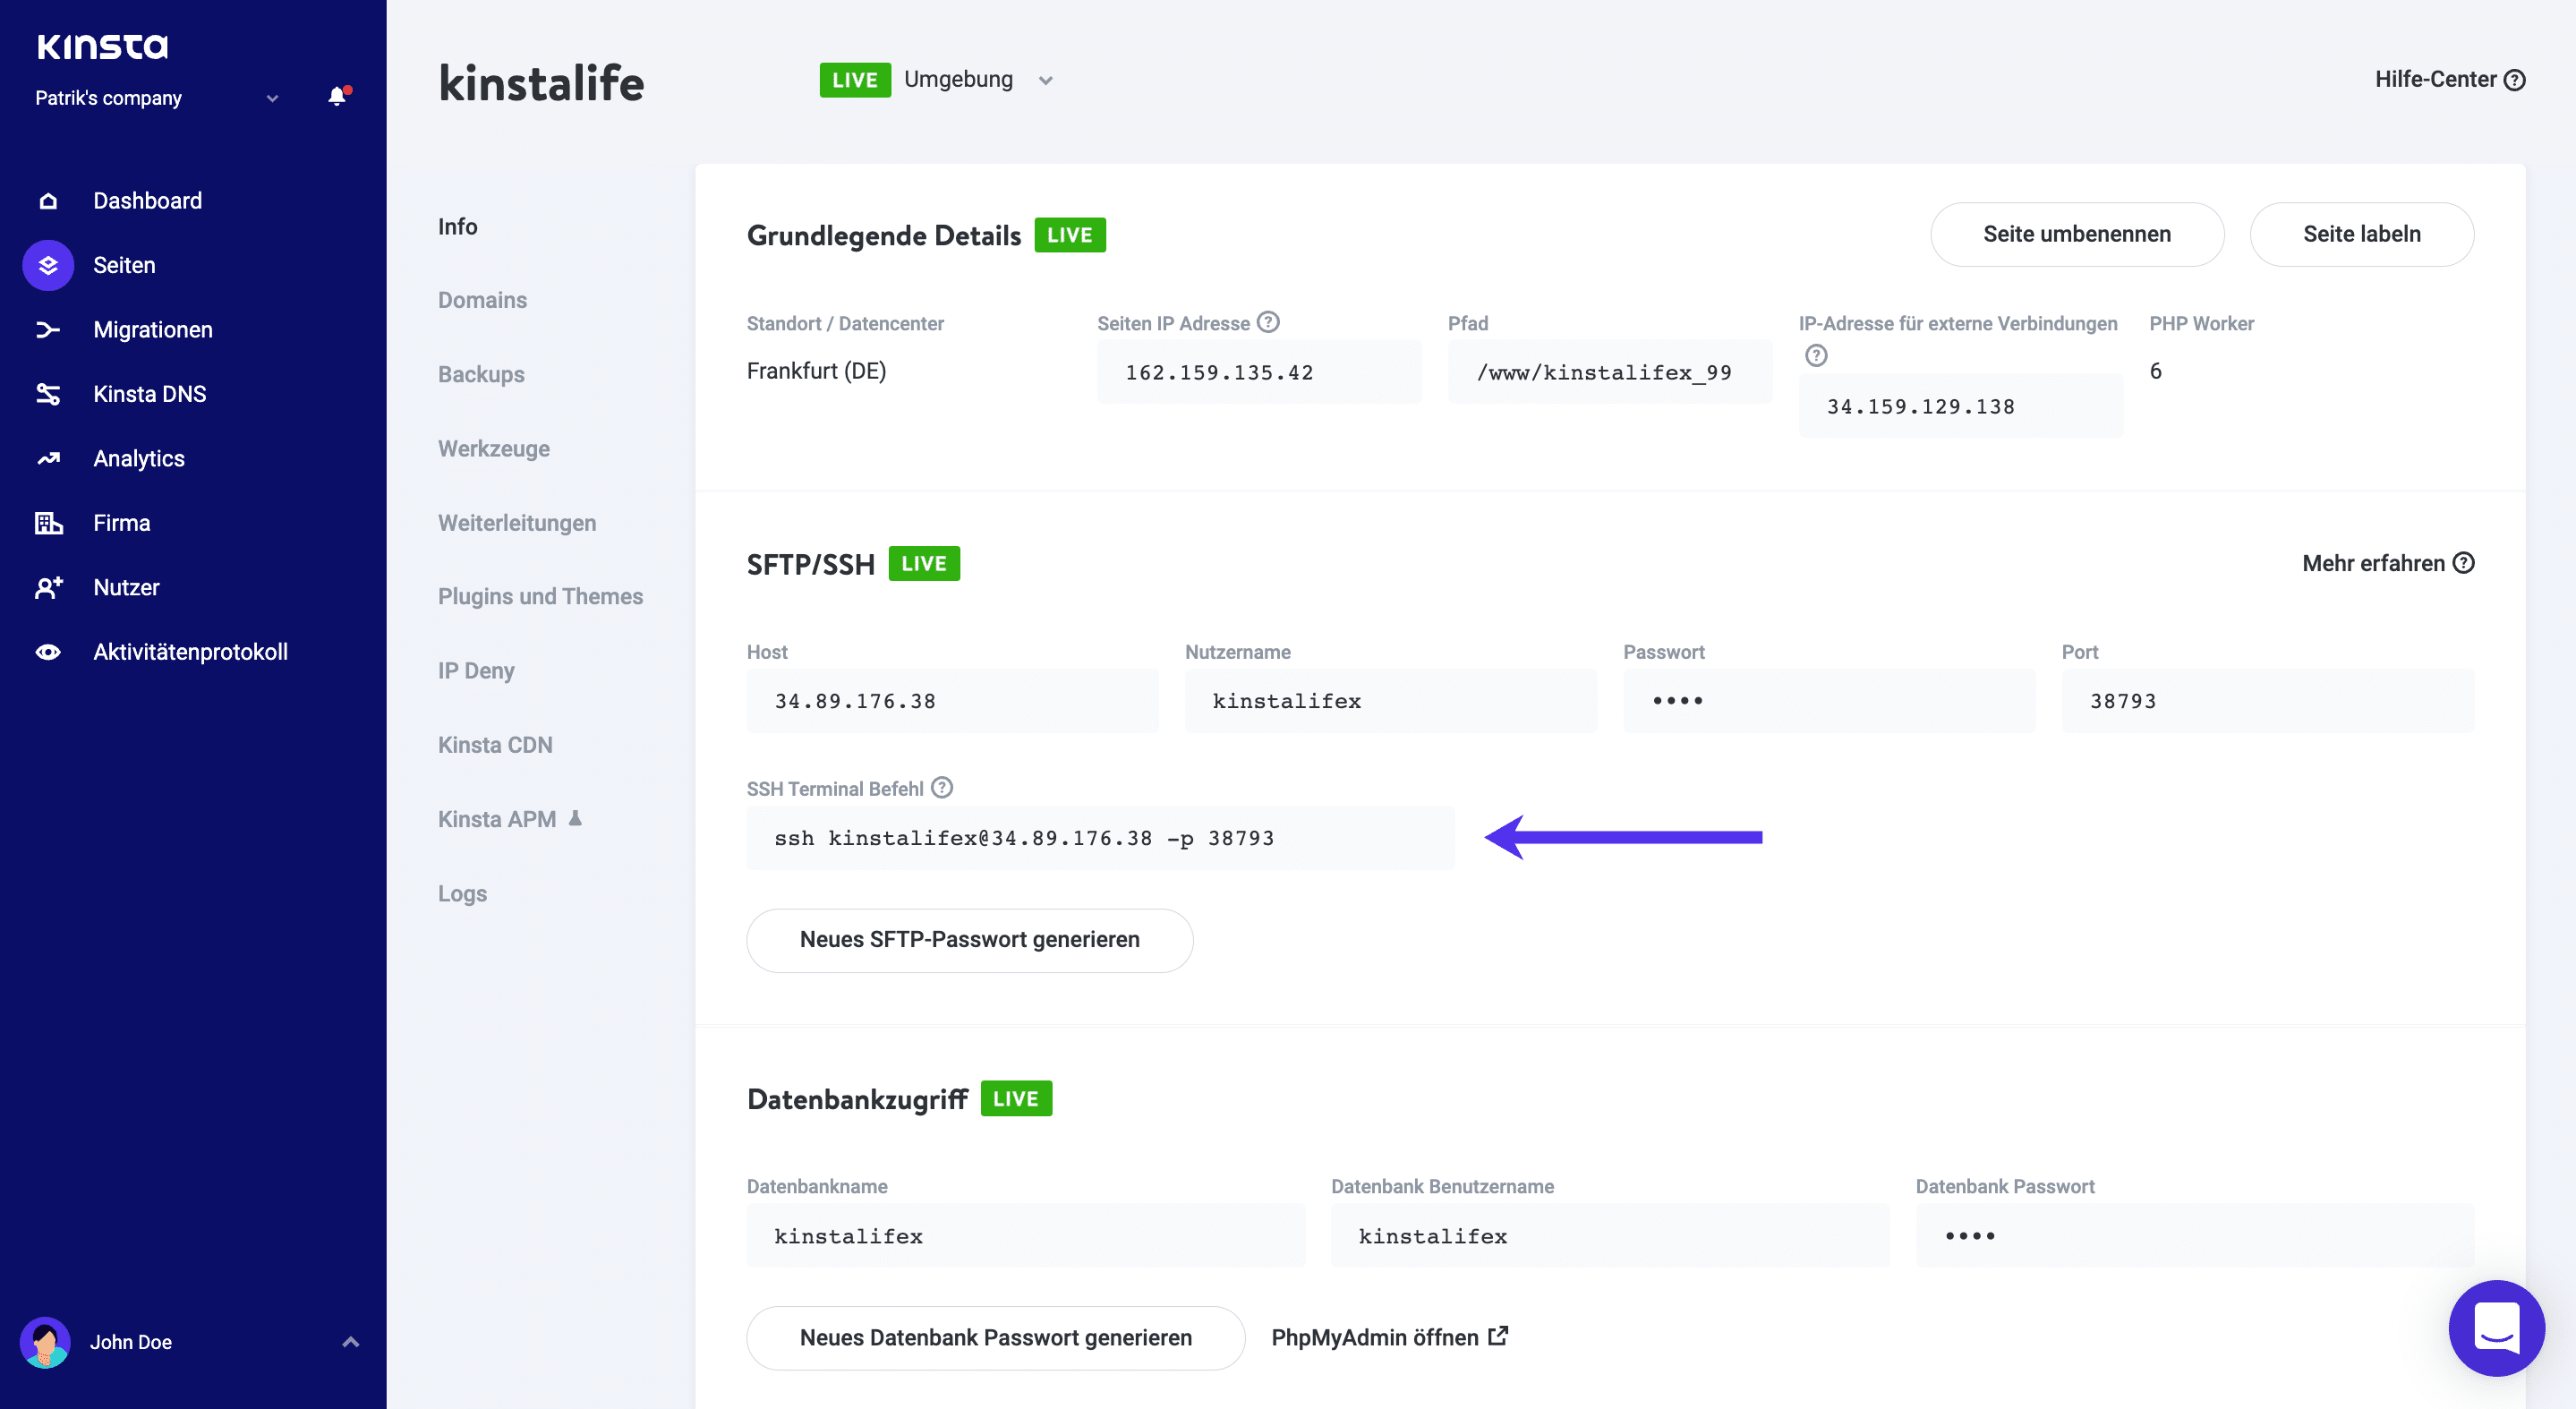The image size is (2576, 1409).
Task: Click SSH Terminal Befehl help icon
Action: pos(942,788)
